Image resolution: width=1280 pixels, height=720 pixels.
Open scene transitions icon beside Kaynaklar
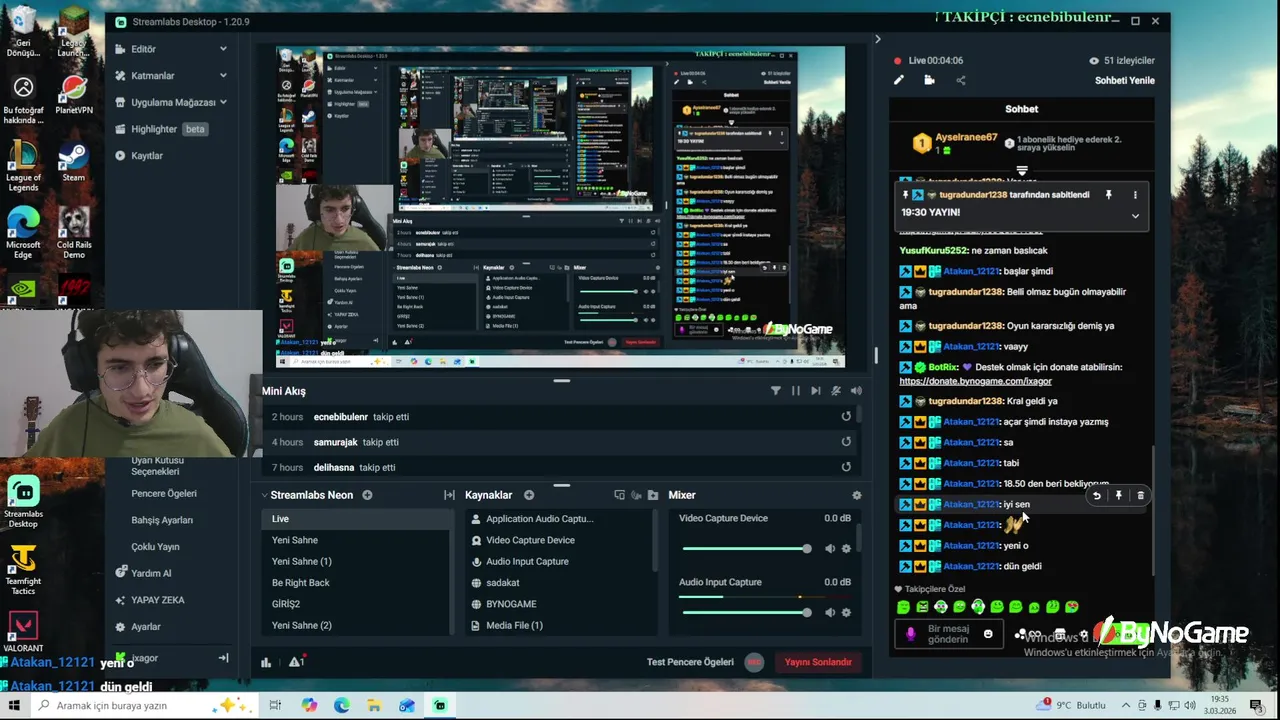[x=449, y=495]
